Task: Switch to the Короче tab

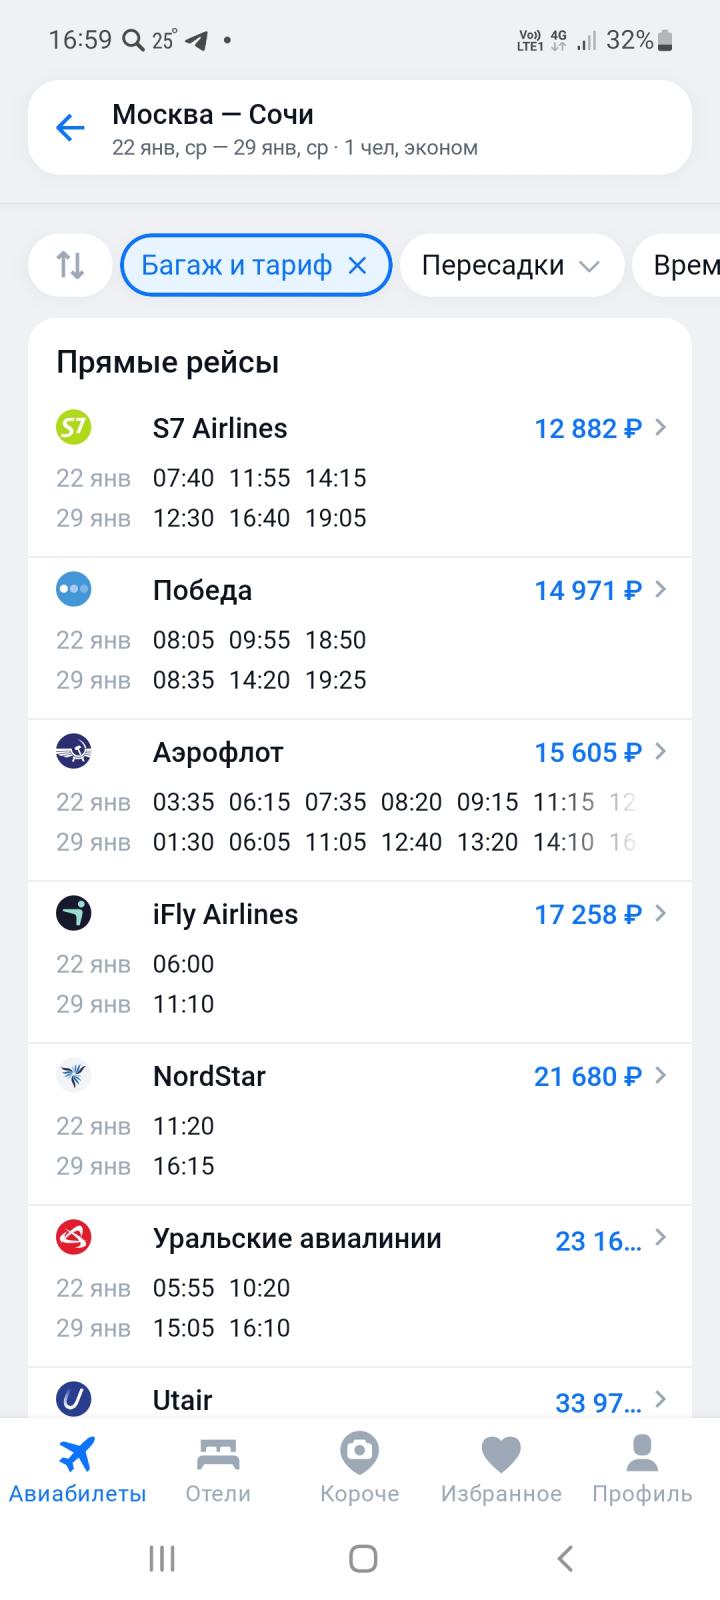Action: [x=359, y=1470]
